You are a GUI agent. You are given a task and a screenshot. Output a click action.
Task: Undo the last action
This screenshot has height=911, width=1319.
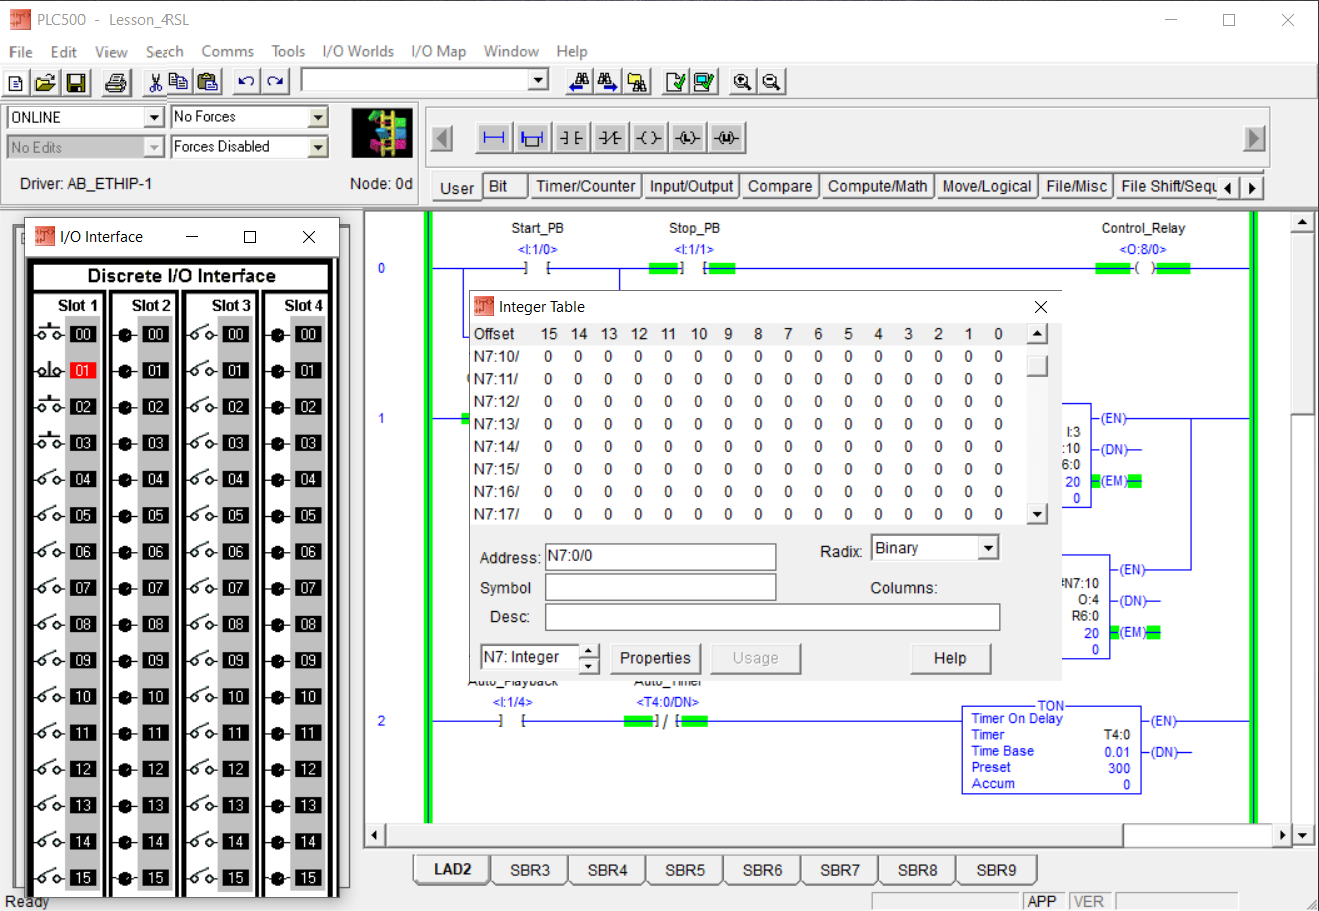pos(246,82)
